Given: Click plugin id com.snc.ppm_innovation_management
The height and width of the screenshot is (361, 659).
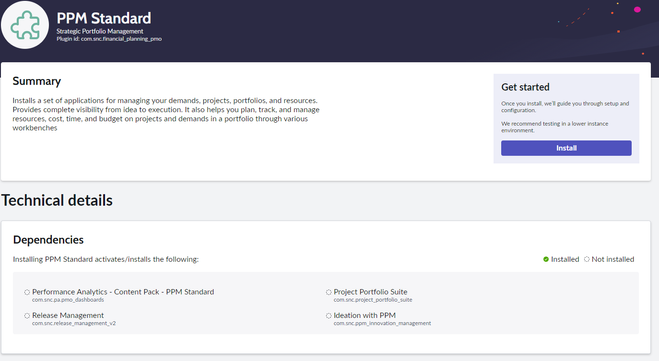Looking at the screenshot, I should [382, 323].
